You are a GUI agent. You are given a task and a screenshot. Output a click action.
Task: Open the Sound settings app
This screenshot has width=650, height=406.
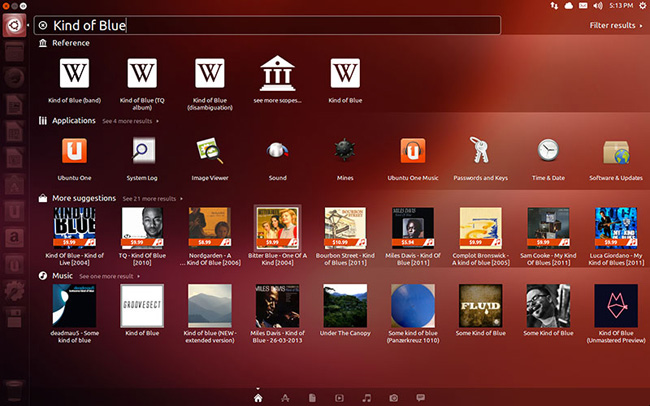click(277, 151)
